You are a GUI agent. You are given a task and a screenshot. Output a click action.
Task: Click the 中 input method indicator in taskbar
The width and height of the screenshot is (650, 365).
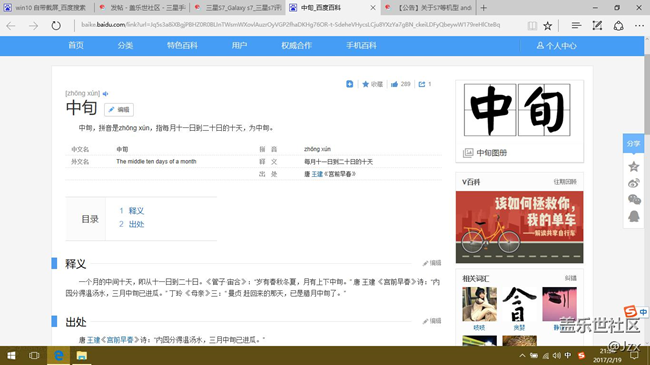pyautogui.click(x=568, y=355)
